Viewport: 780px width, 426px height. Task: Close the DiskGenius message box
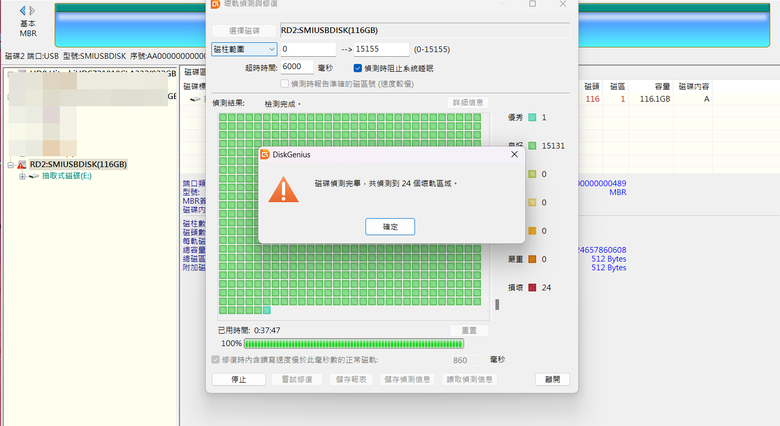pos(514,154)
